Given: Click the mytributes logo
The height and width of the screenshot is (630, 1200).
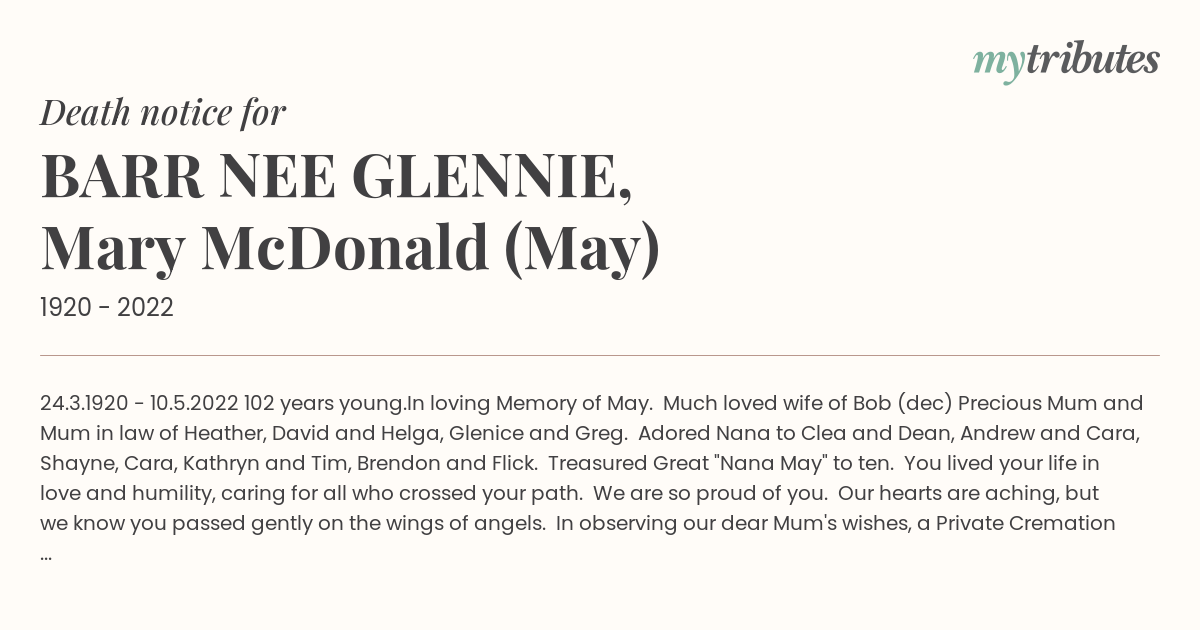Looking at the screenshot, I should tap(1066, 61).
